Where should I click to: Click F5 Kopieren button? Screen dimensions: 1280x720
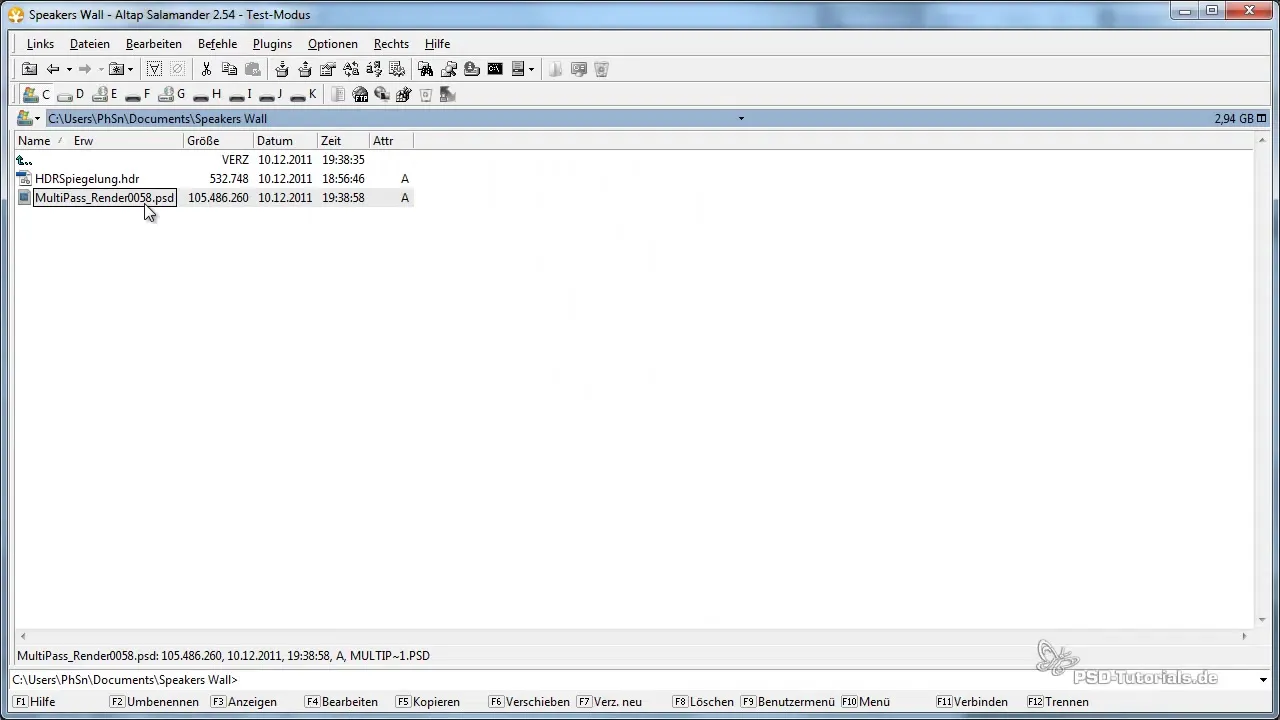pos(428,702)
